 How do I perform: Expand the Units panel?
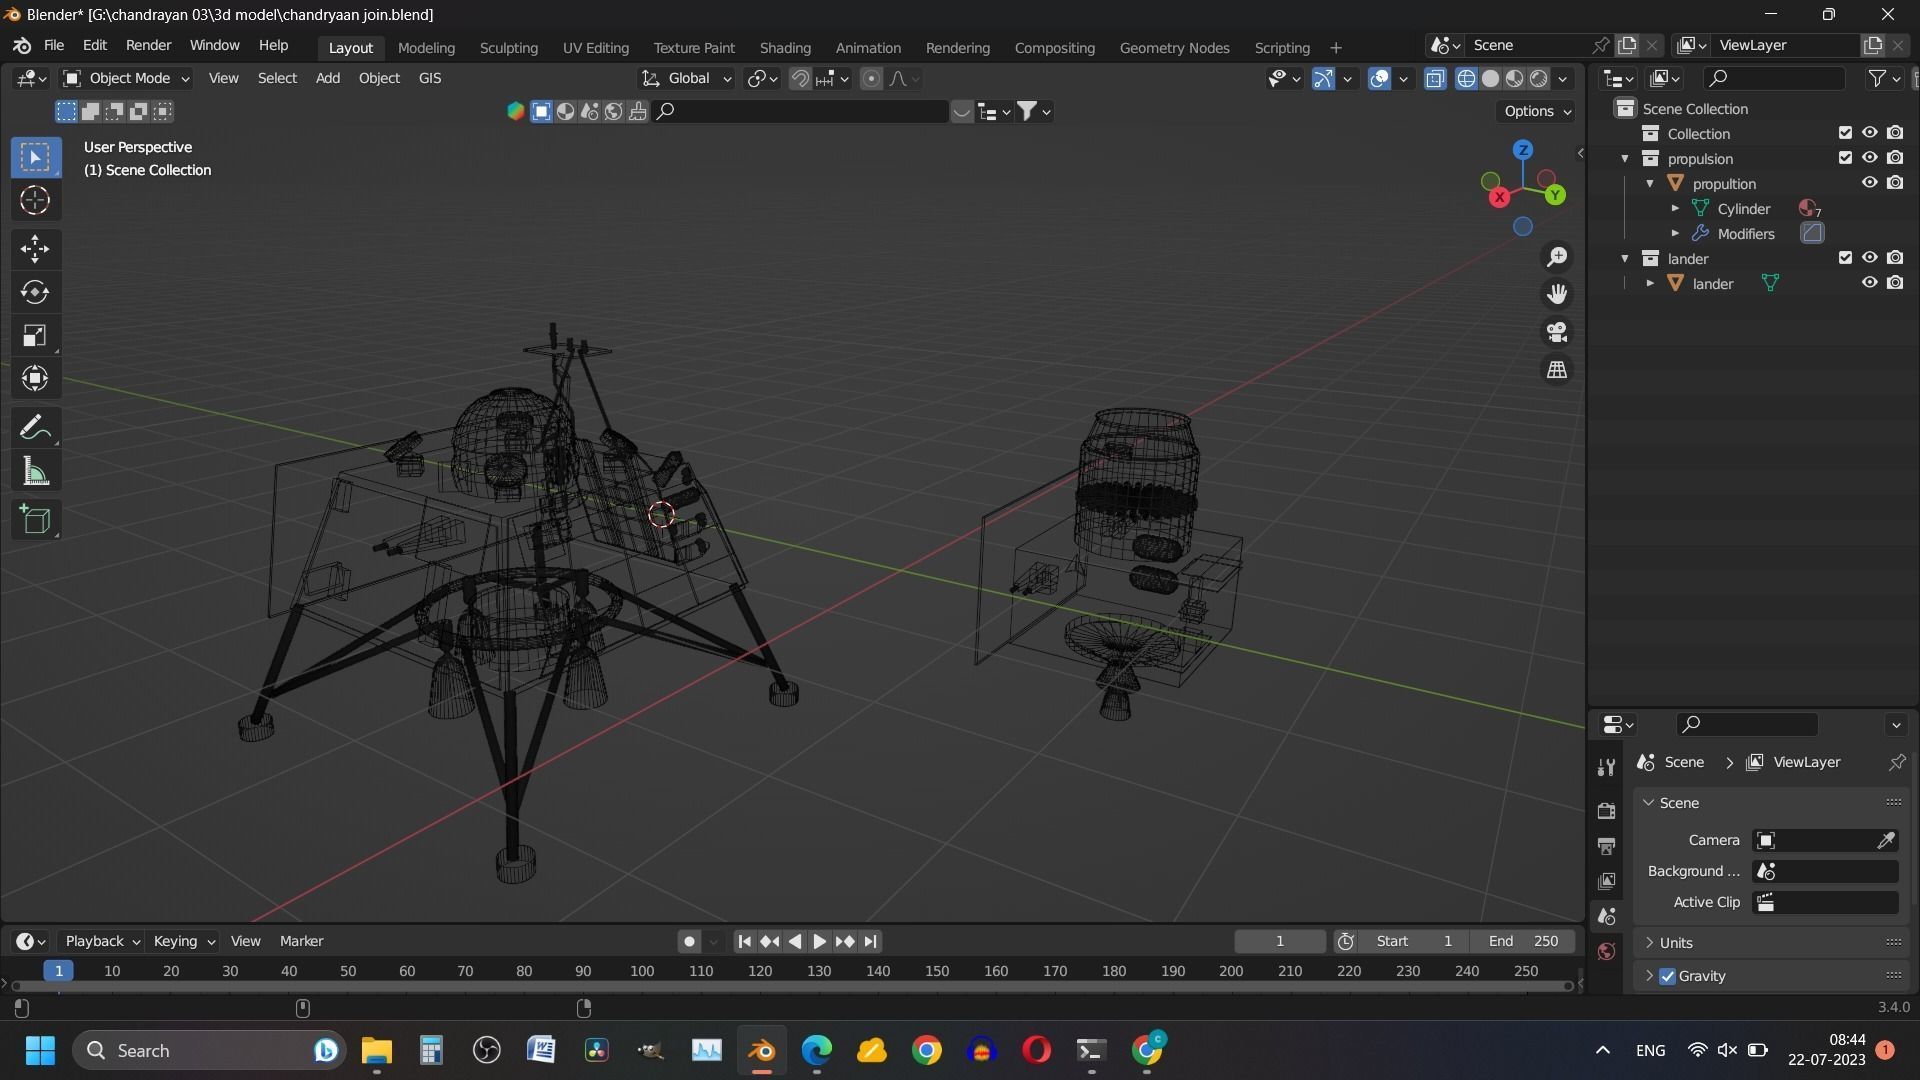[1675, 943]
